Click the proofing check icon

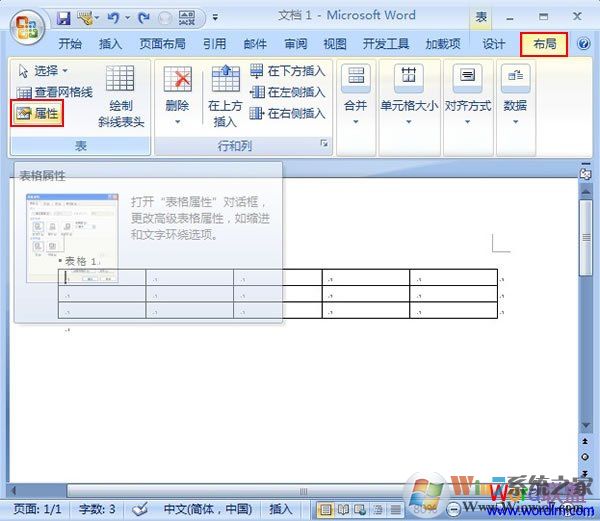click(140, 509)
